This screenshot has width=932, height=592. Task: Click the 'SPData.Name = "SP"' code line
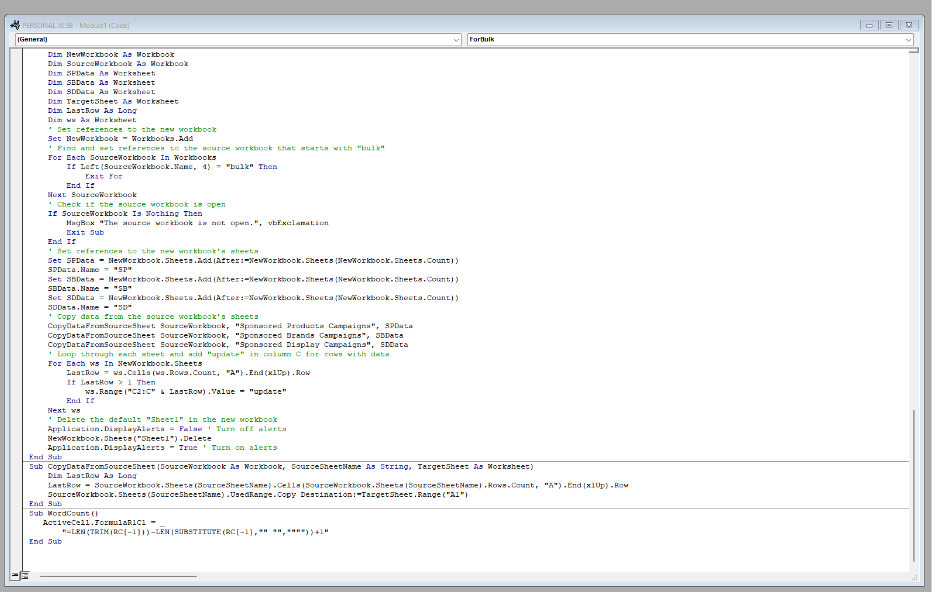tap(90, 269)
